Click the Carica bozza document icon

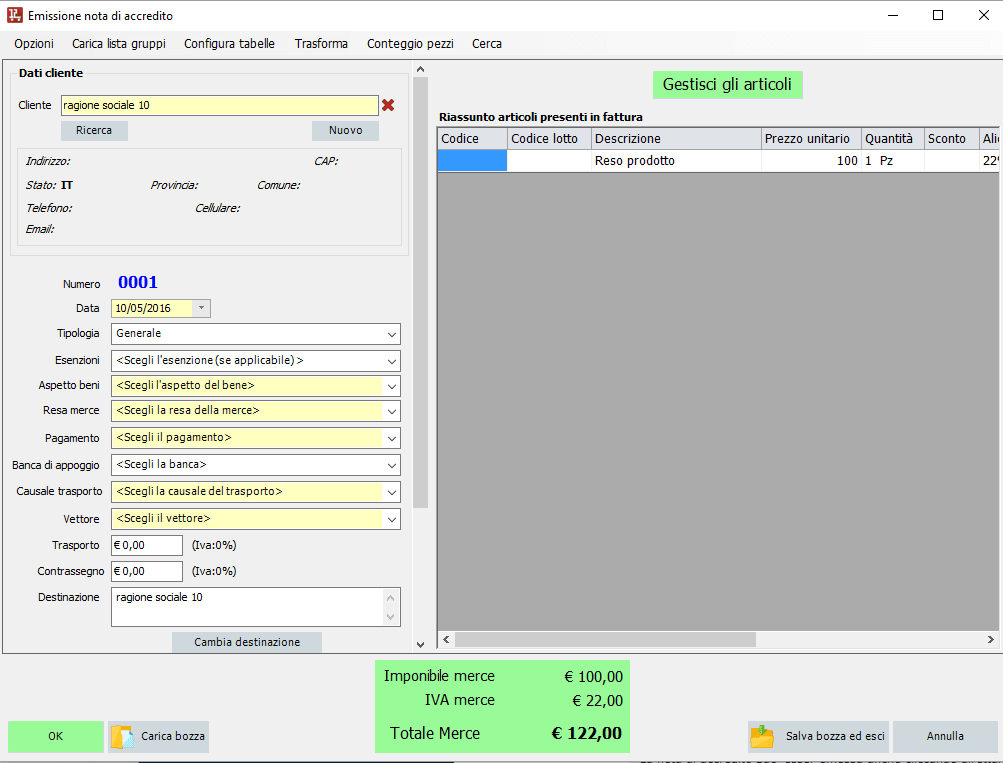pyautogui.click(x=122, y=737)
